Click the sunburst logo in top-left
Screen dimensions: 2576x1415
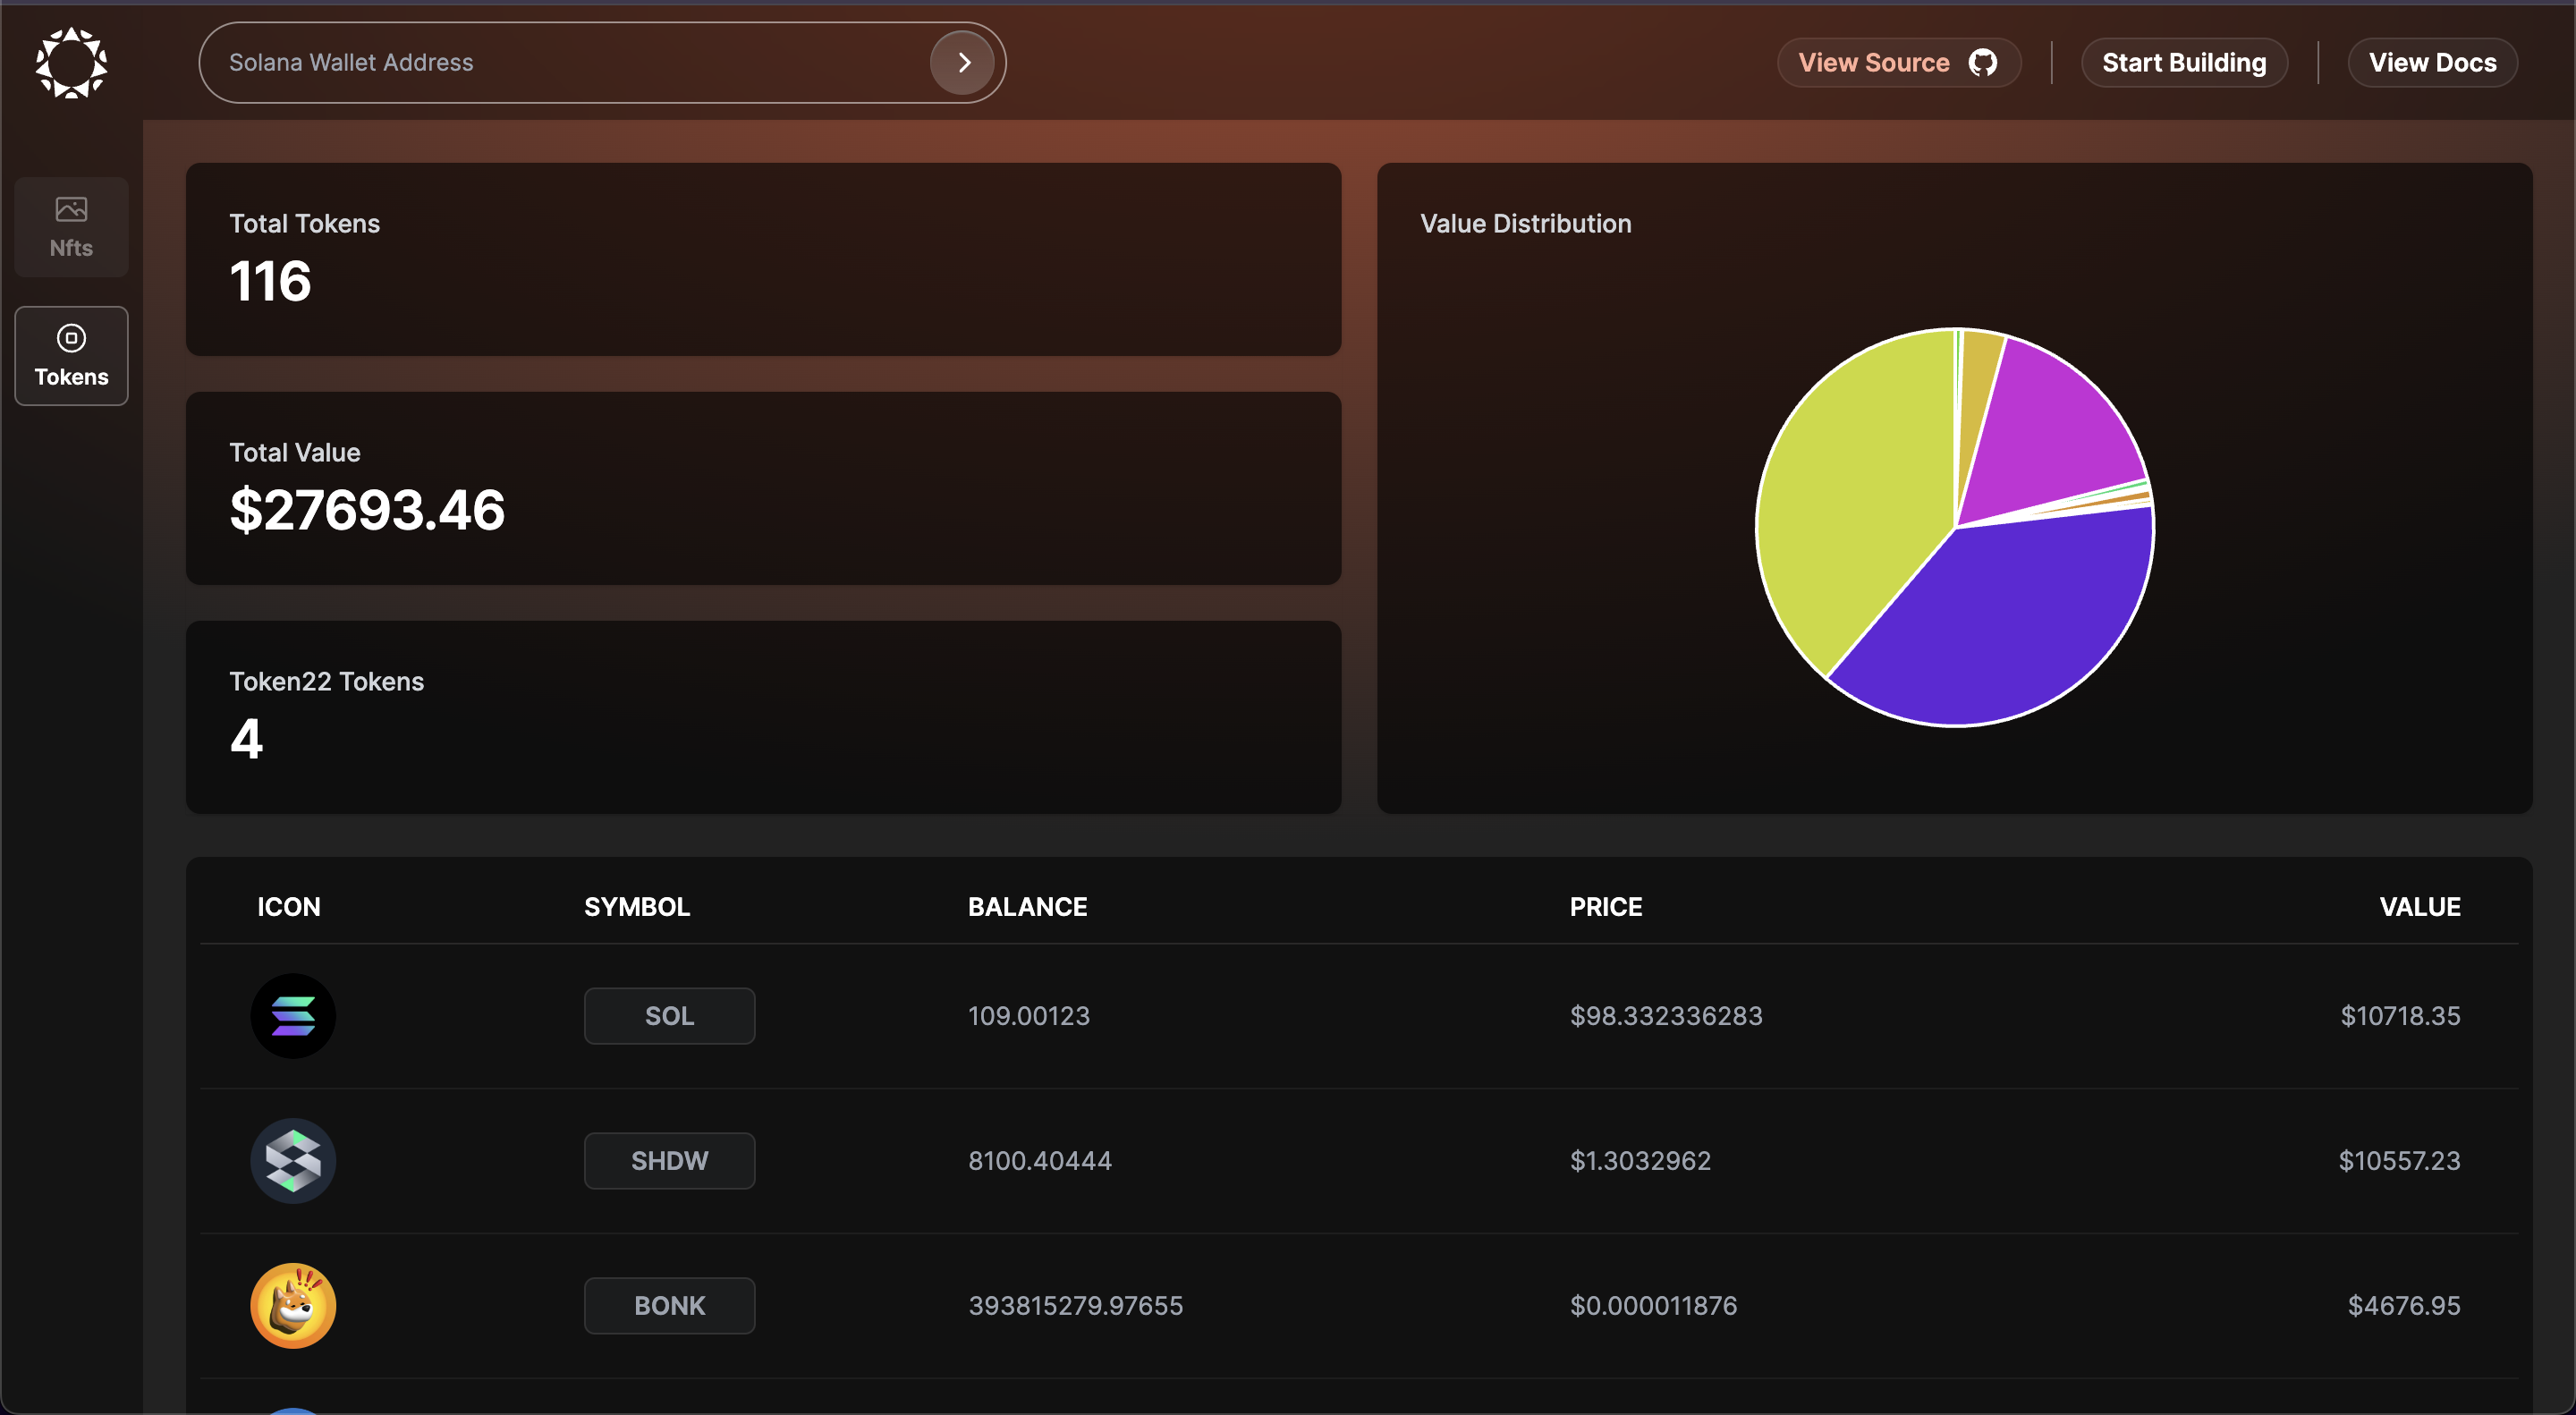71,63
